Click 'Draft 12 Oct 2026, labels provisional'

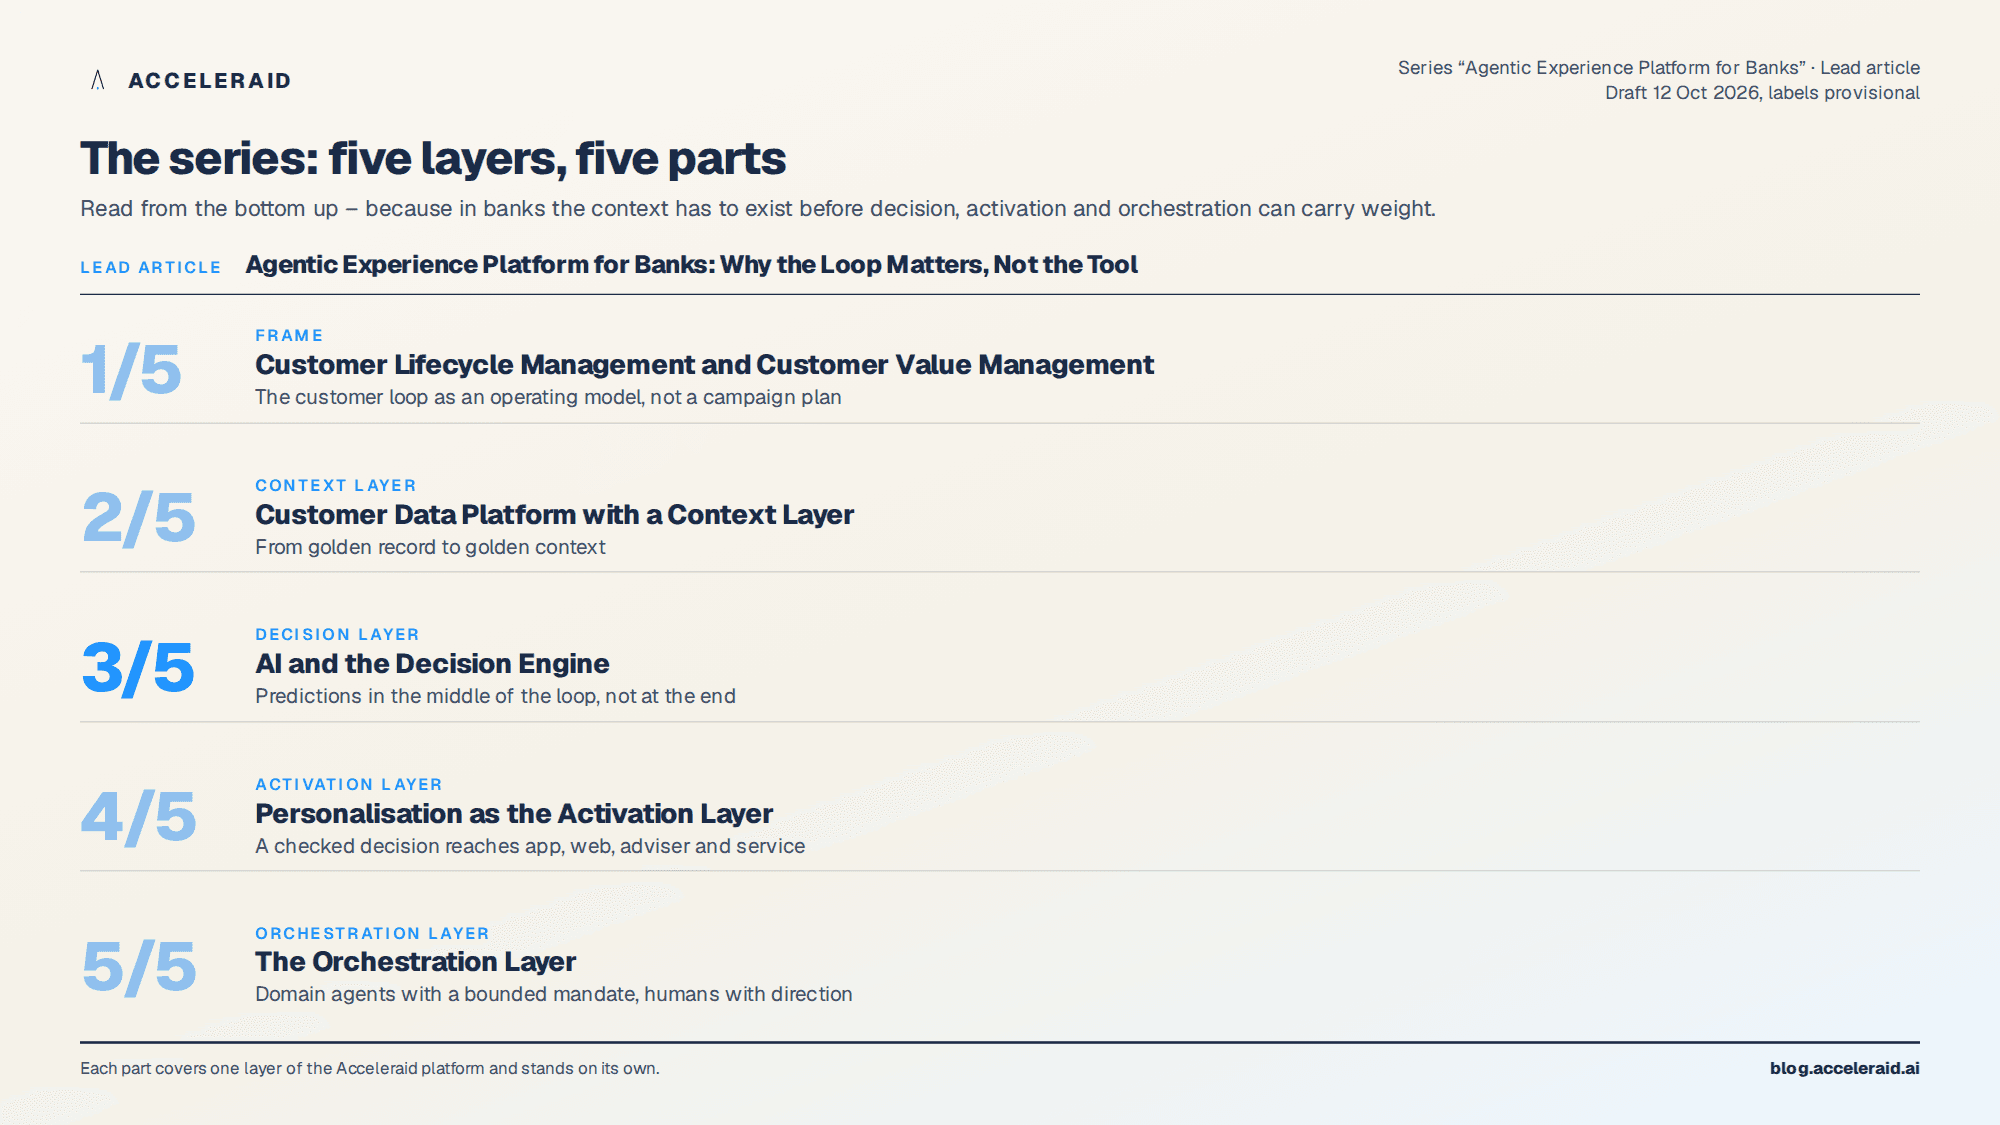tap(1762, 93)
